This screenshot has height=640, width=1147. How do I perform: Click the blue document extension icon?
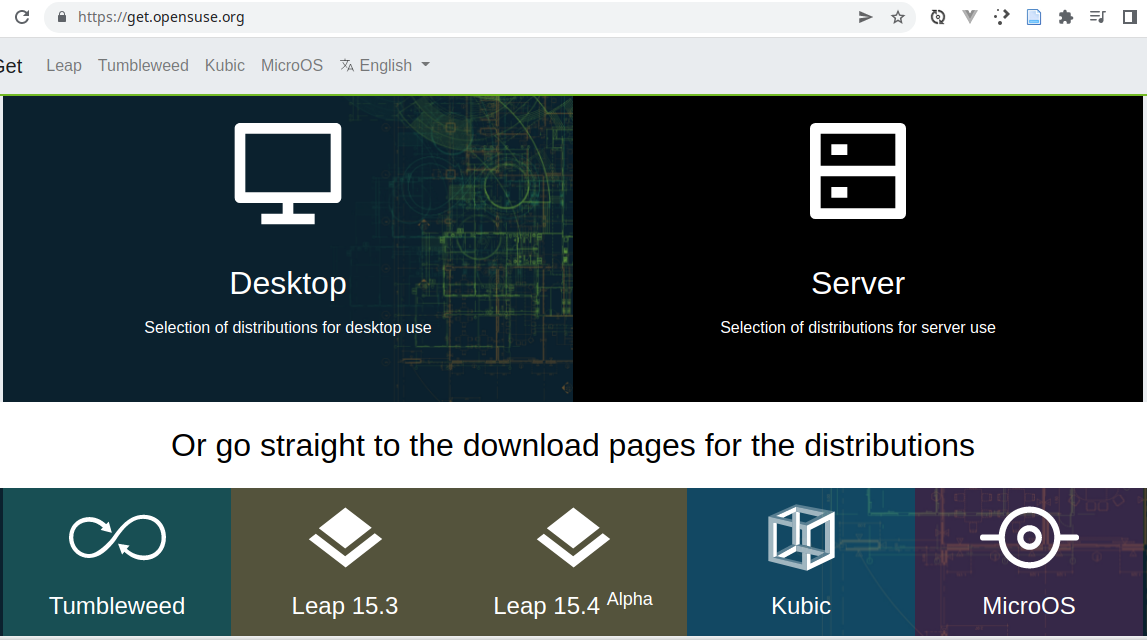tap(1034, 17)
